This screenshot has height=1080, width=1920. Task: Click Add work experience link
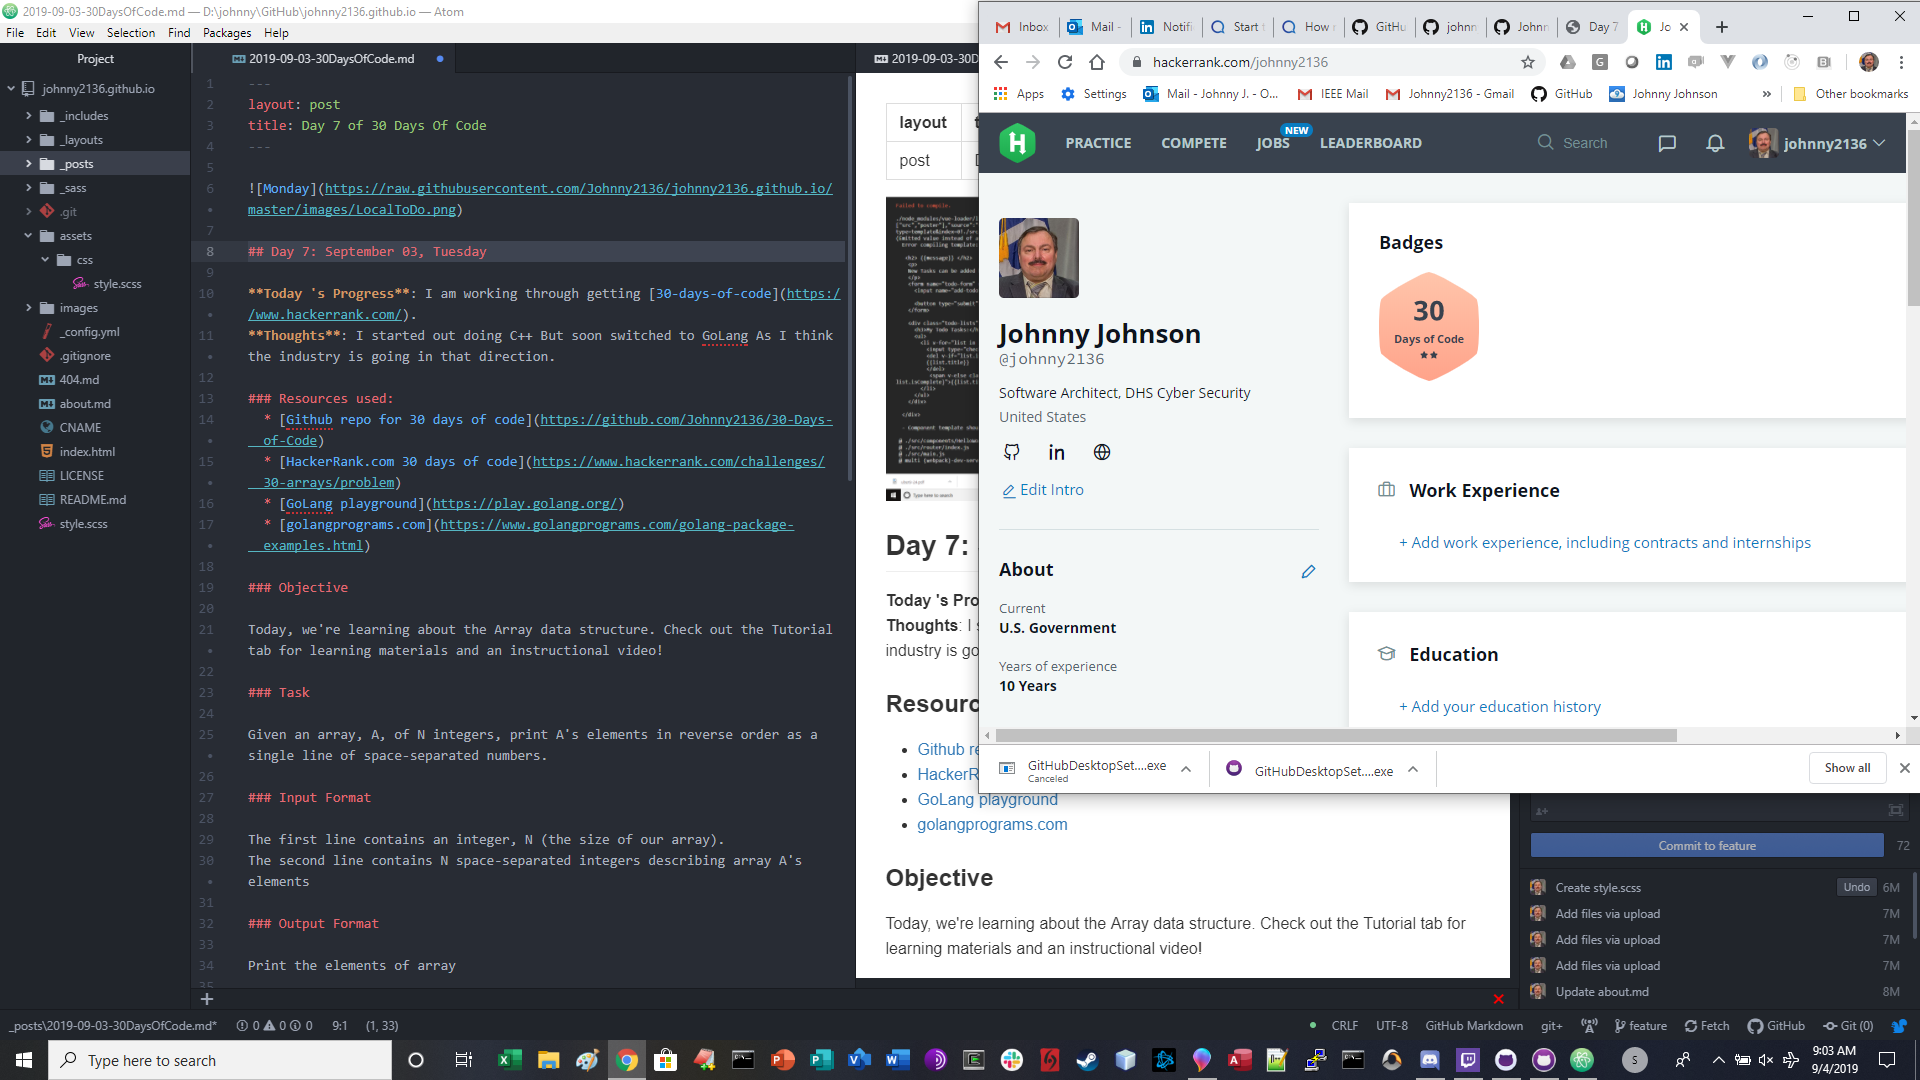click(x=1604, y=542)
